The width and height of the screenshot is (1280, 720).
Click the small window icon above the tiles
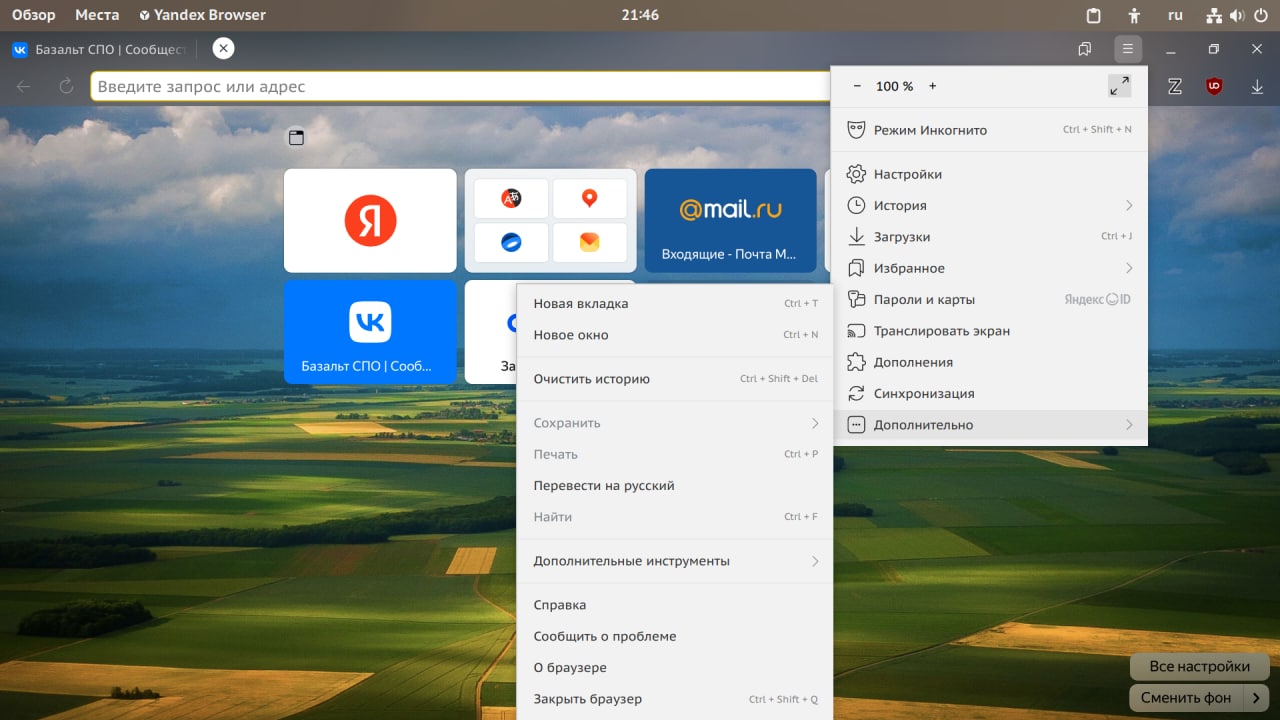coord(296,138)
